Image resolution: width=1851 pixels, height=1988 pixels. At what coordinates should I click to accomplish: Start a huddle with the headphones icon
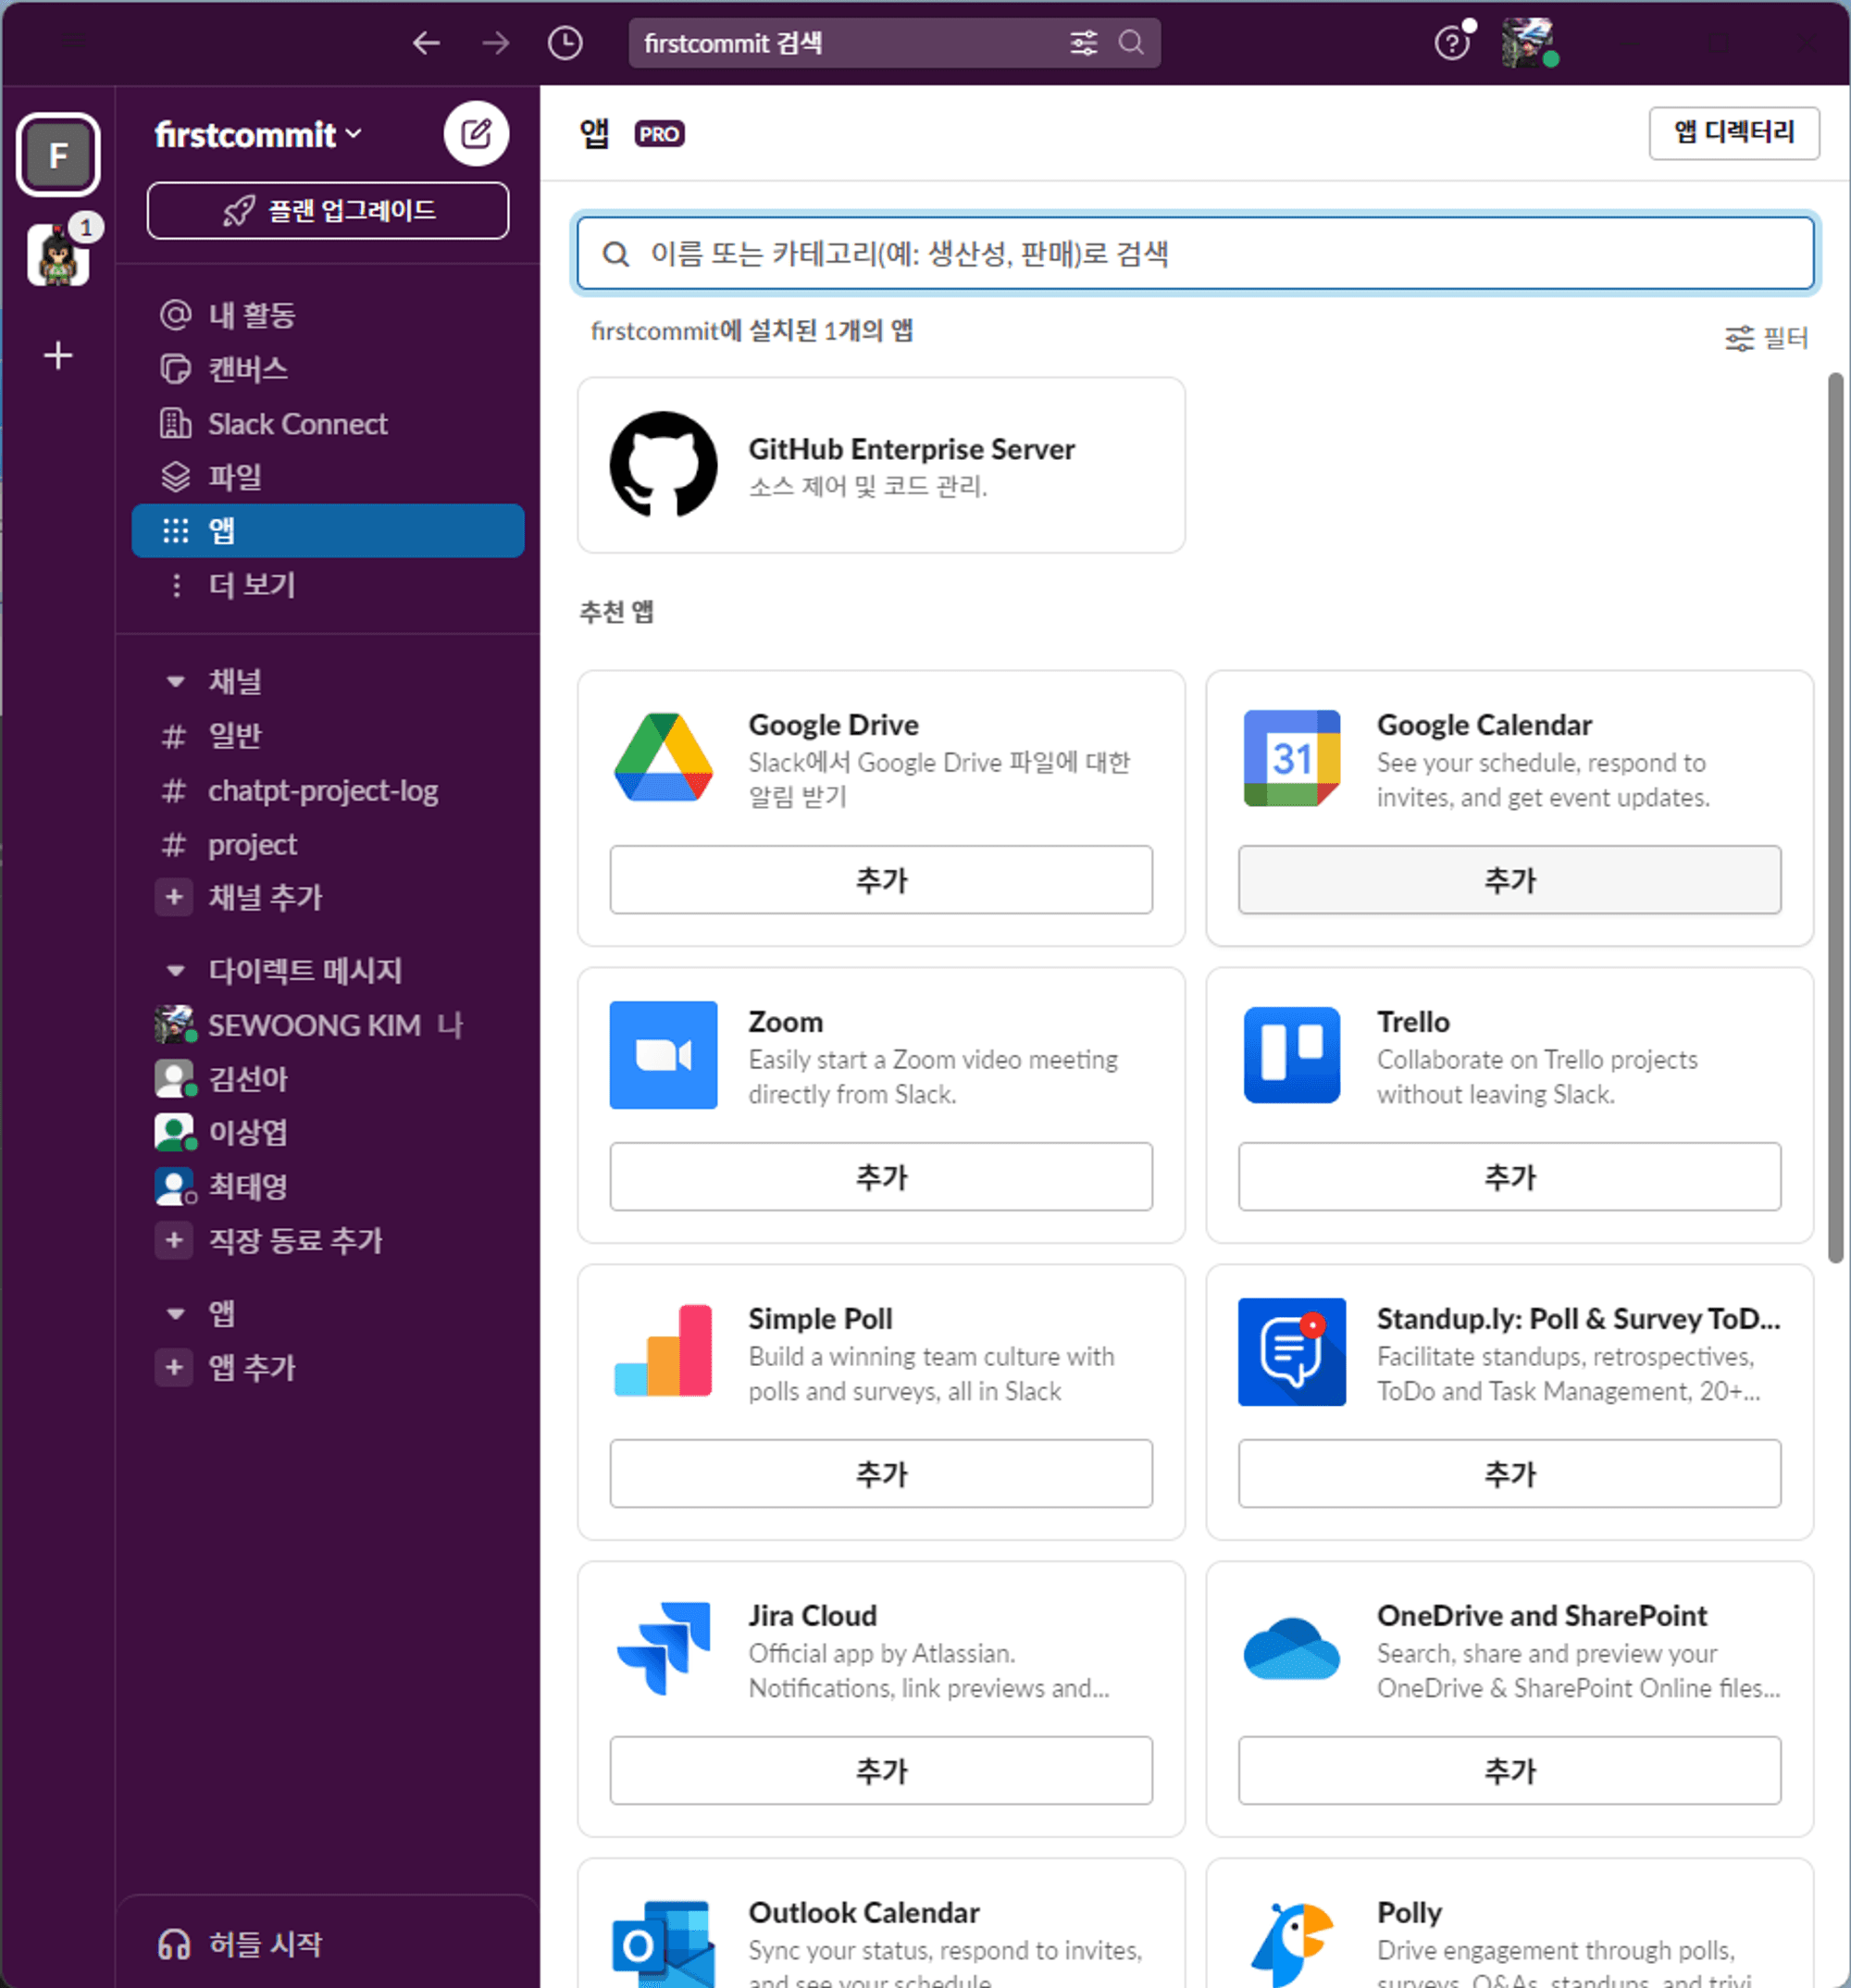(x=174, y=1945)
